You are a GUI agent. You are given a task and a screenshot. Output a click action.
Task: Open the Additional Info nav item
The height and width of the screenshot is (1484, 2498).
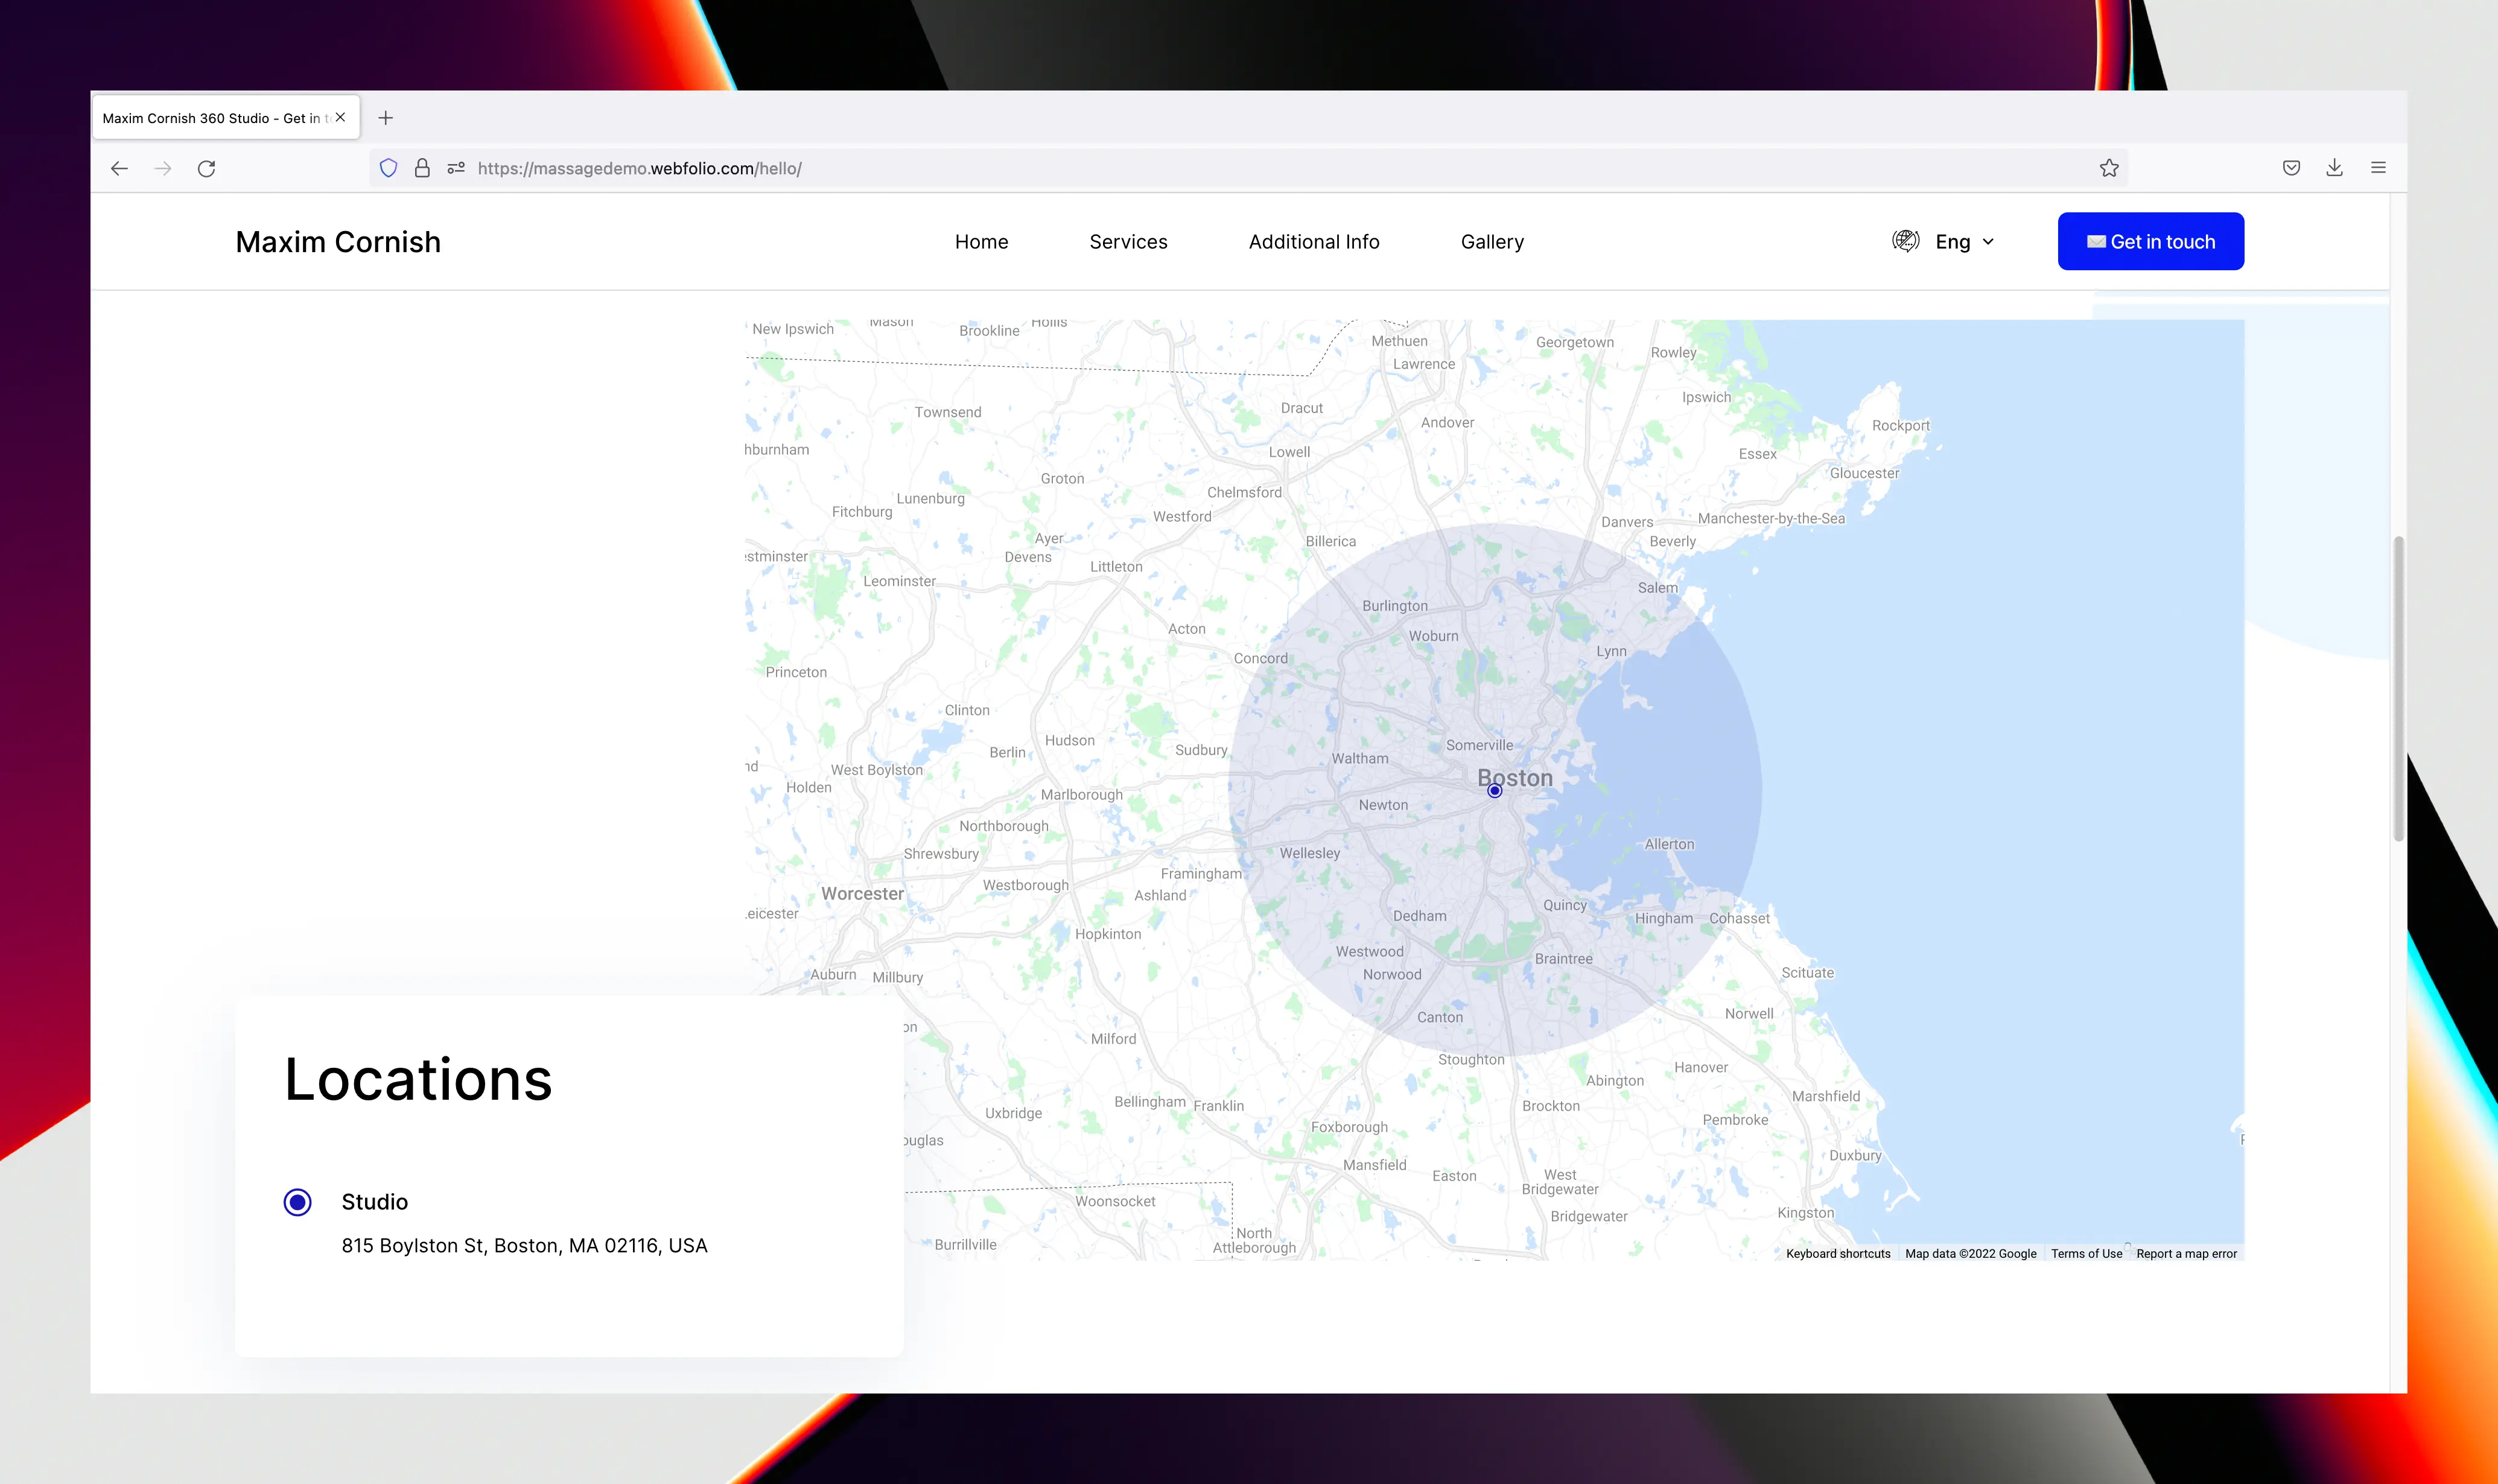(x=1314, y=242)
